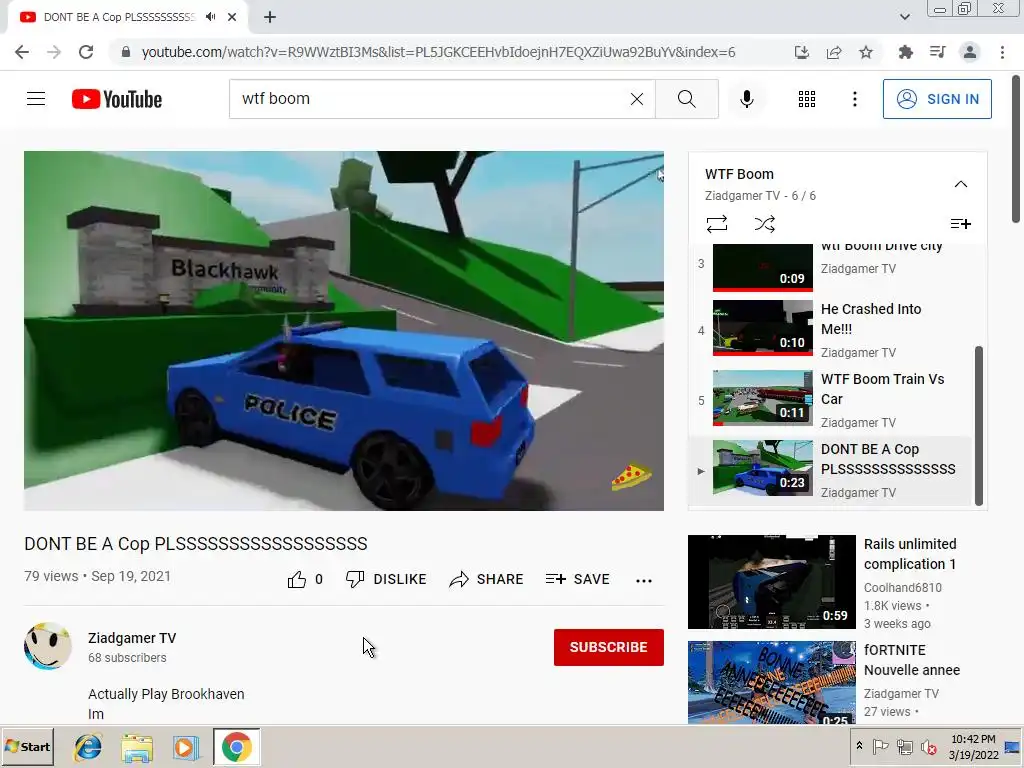Screen dimensions: 1024x768
Task: Toggle shuffle playlist
Action: point(764,224)
